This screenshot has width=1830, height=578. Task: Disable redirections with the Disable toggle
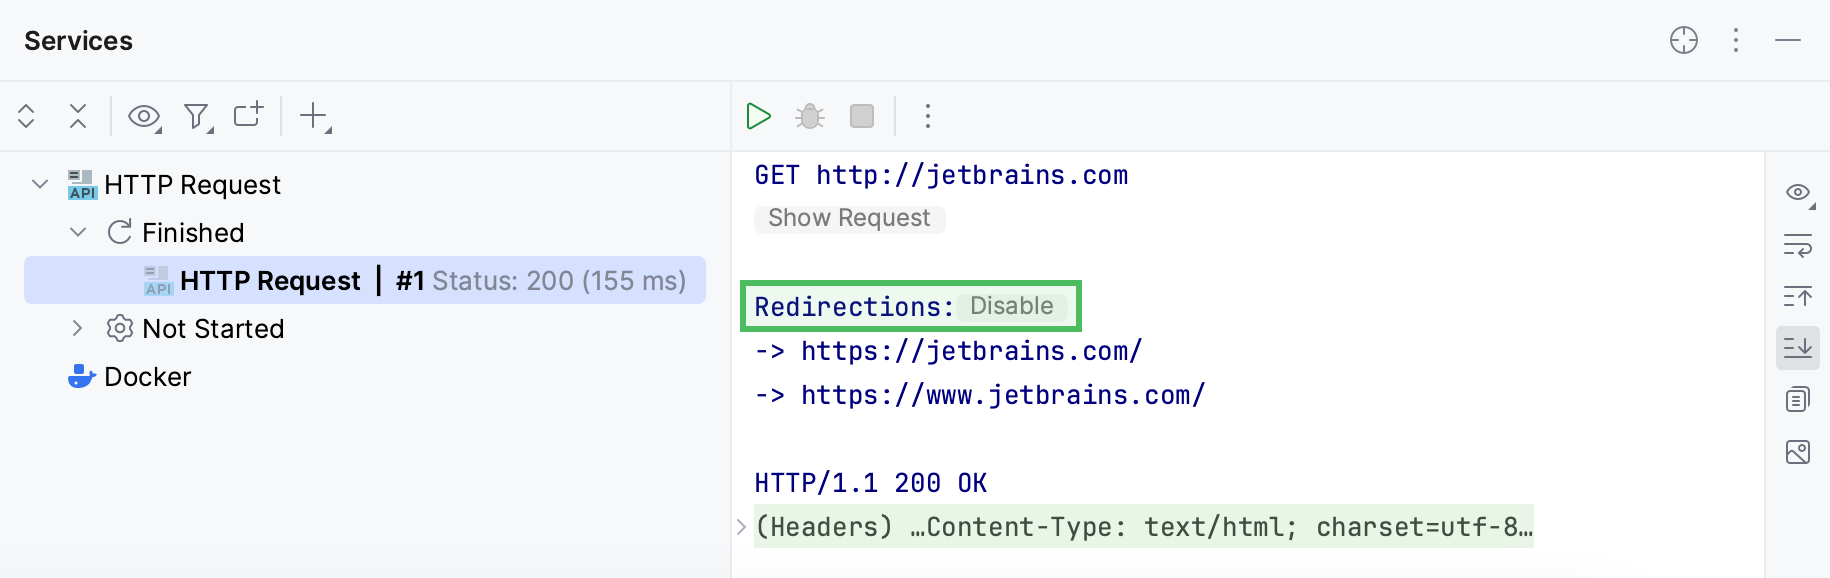[x=1013, y=306]
